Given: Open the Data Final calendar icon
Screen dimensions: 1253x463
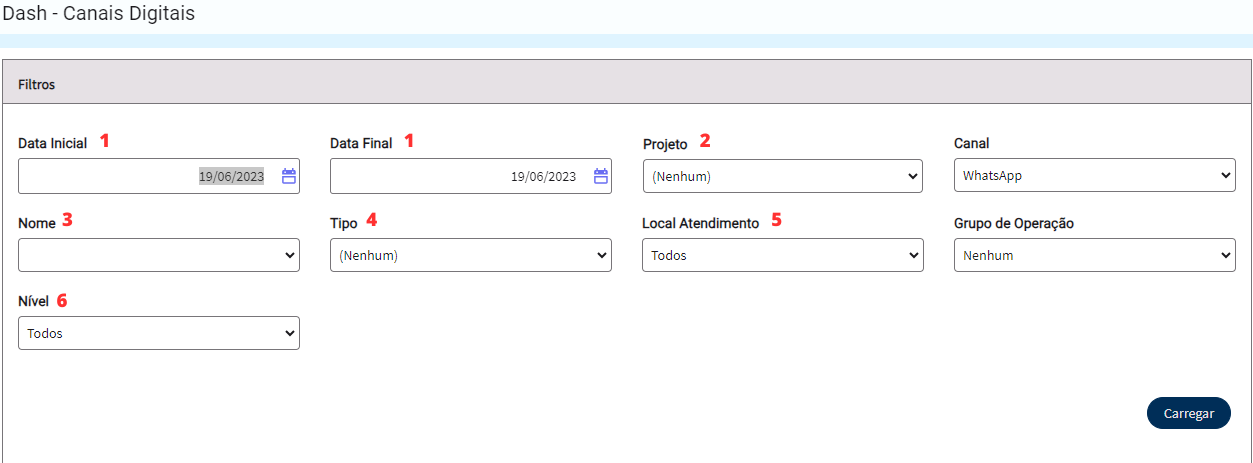Looking at the screenshot, I should pos(601,176).
